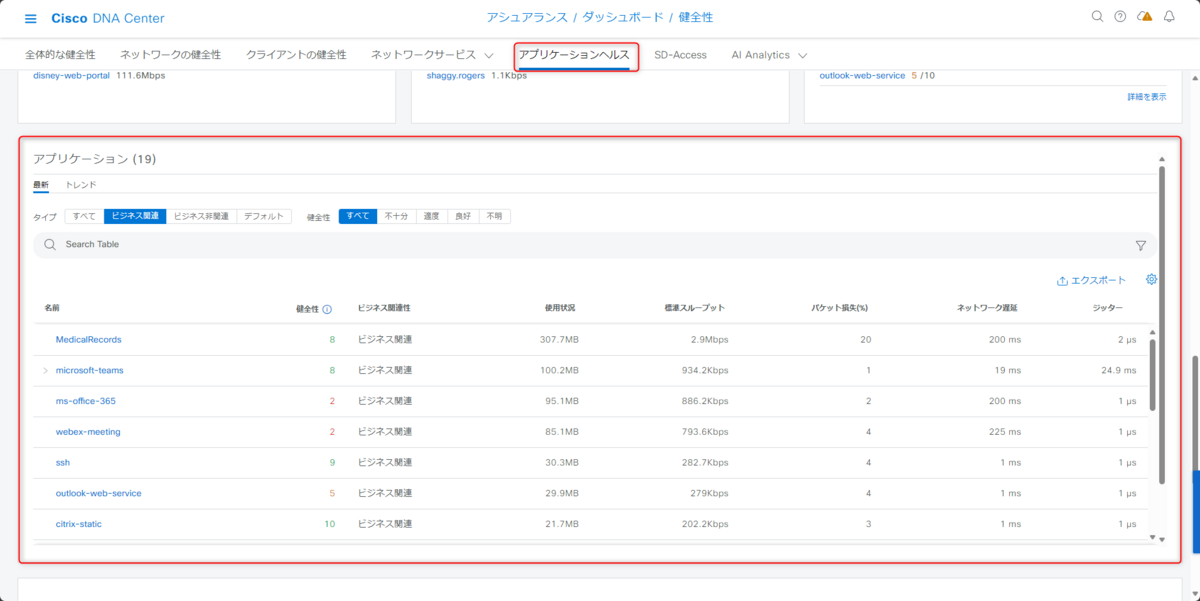Click the エクスポート button
The width and height of the screenshot is (1200, 601).
point(1091,281)
